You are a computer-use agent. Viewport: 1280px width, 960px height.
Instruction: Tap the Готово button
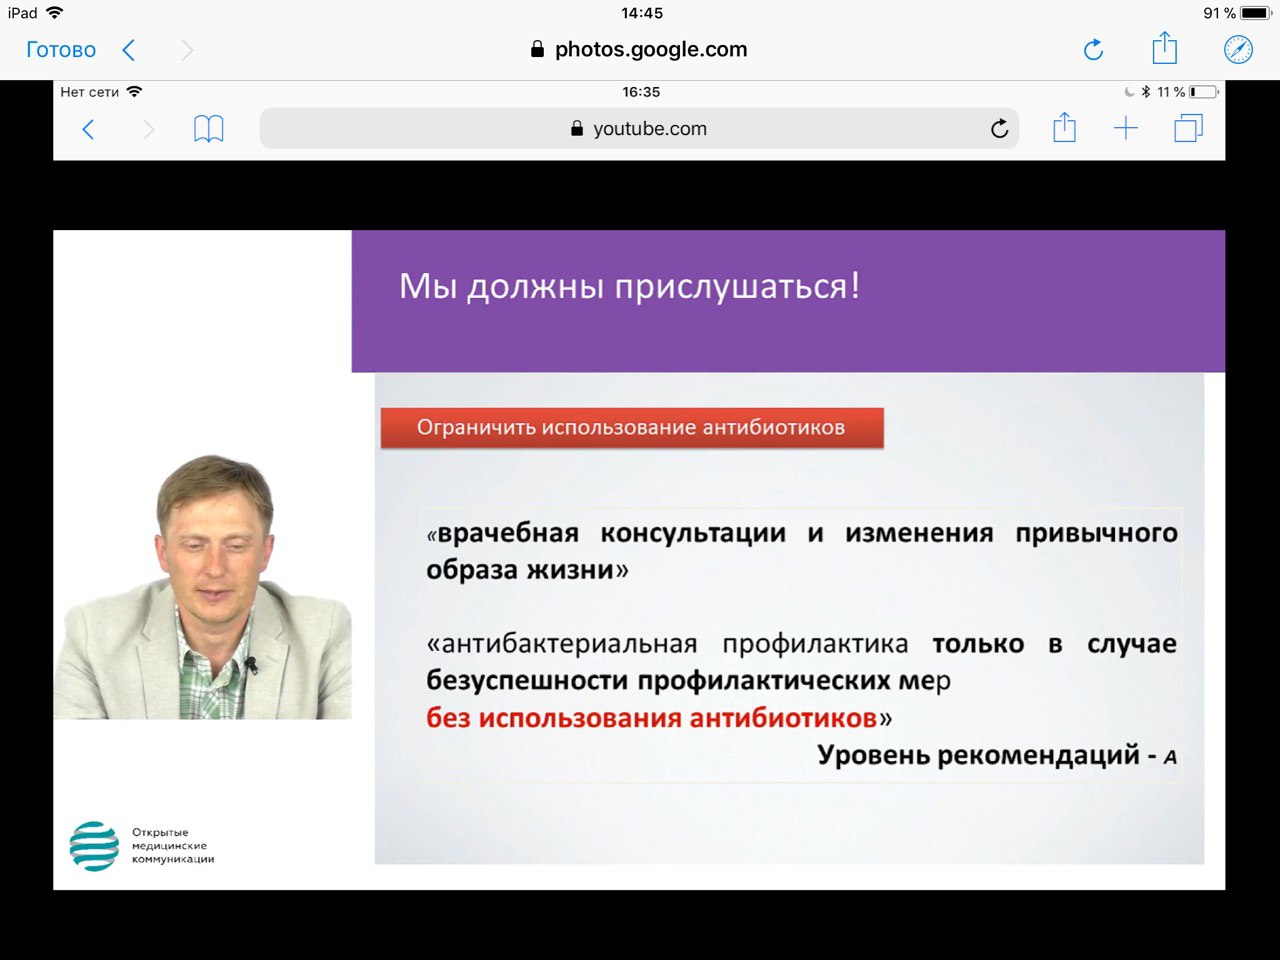point(61,50)
